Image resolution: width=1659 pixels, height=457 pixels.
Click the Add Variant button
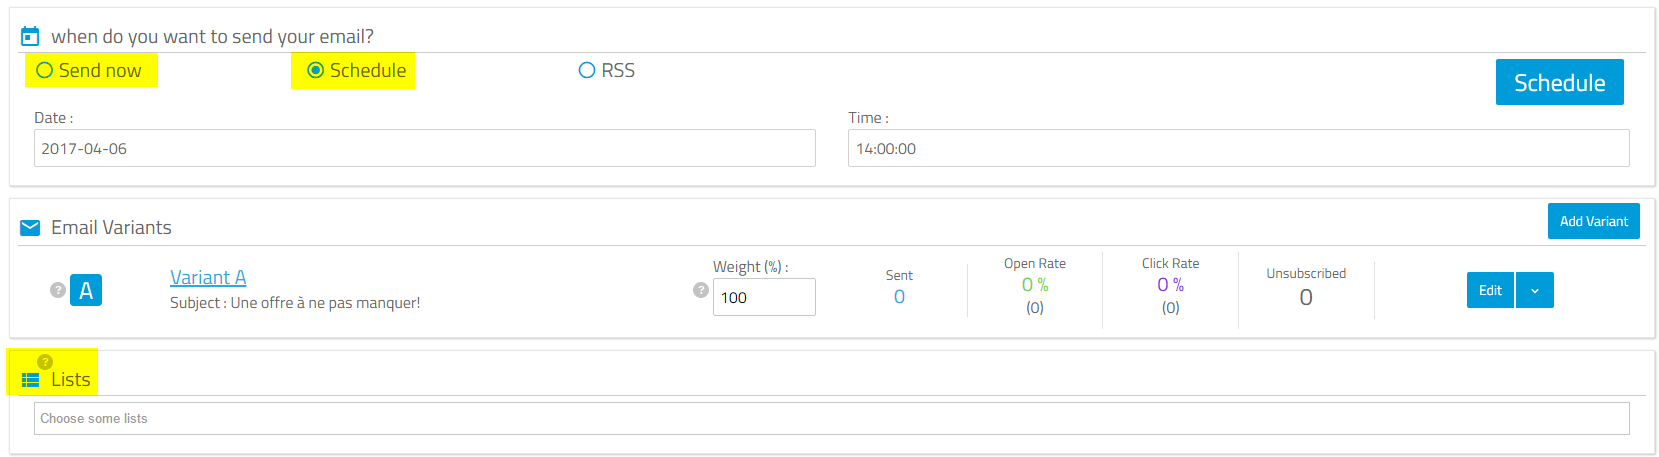(1594, 221)
